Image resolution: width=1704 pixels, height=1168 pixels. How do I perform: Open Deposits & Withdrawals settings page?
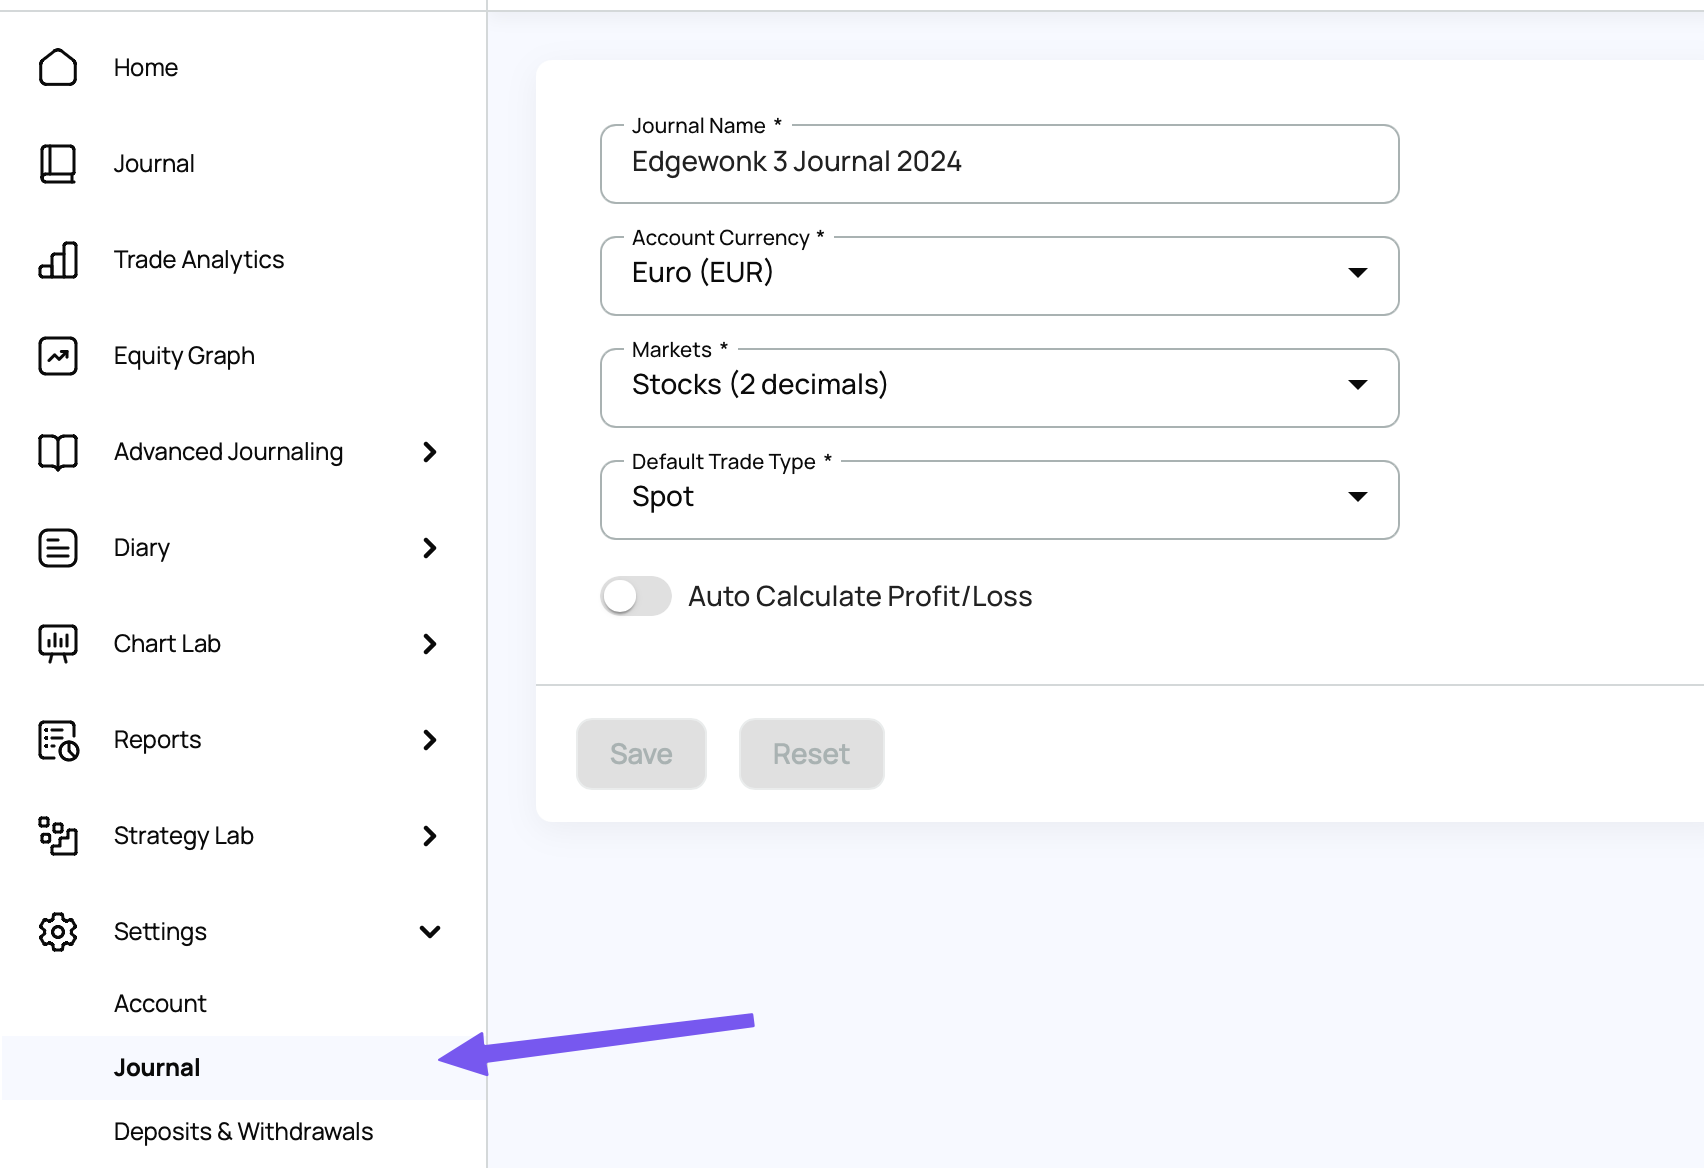click(x=243, y=1132)
